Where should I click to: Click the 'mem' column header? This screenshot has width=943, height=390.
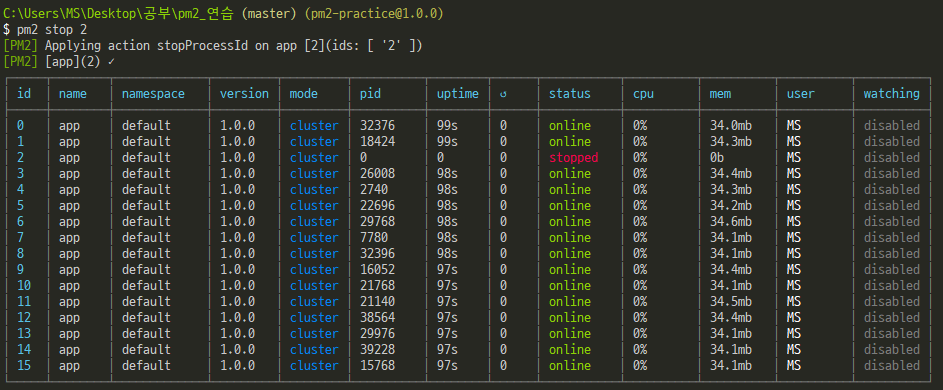720,94
